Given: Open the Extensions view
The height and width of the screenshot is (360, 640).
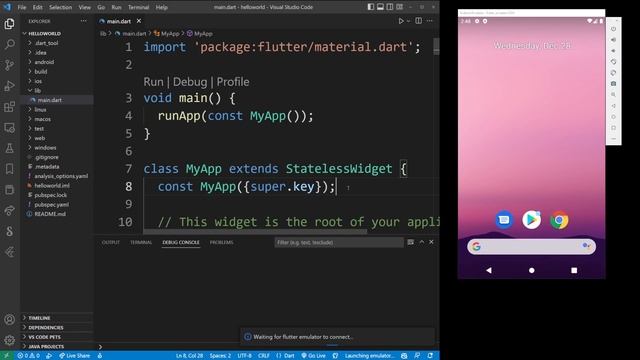Looking at the screenshot, I should [9, 107].
